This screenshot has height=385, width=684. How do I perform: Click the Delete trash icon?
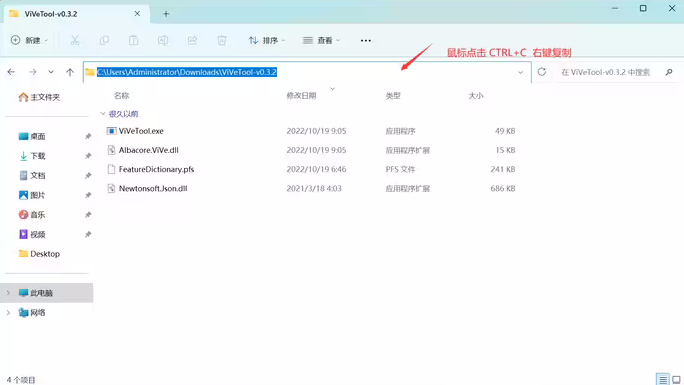tap(222, 40)
